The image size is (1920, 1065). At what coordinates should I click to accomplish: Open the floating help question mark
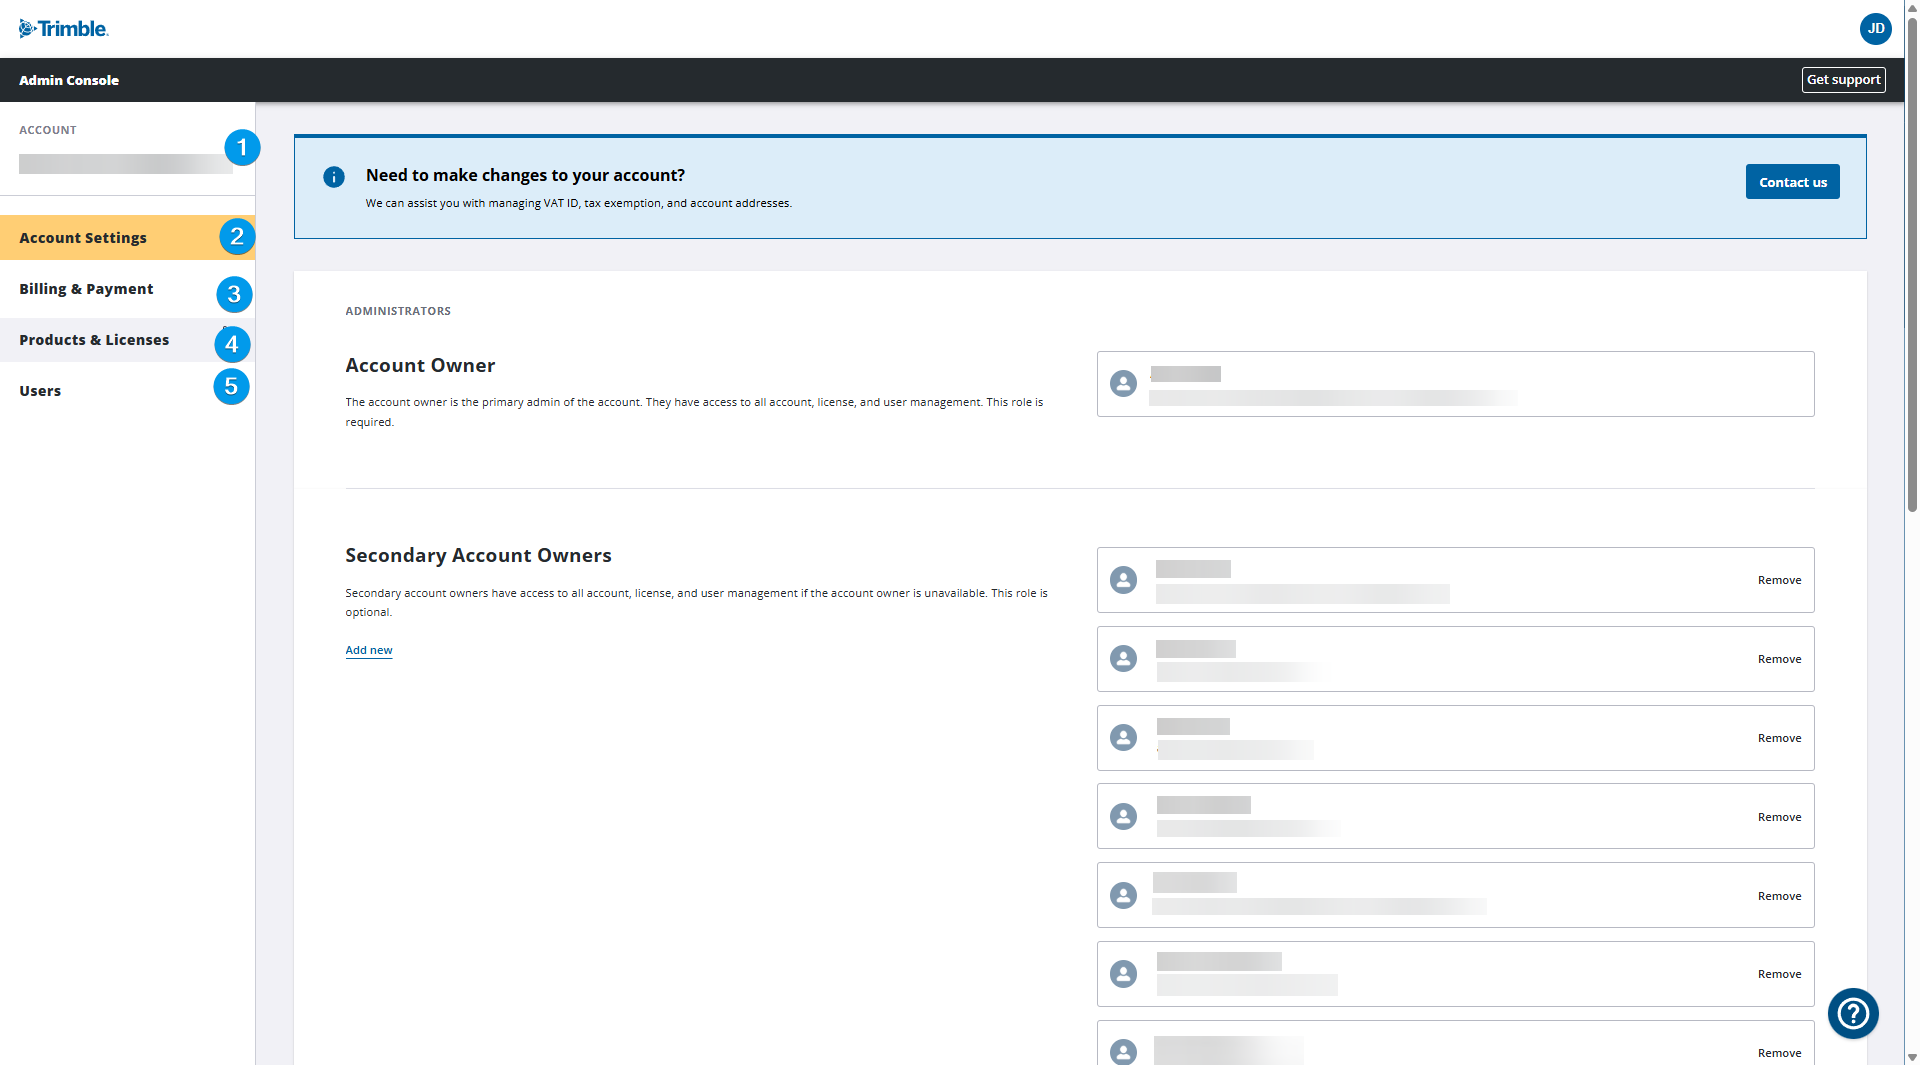tap(1853, 1013)
